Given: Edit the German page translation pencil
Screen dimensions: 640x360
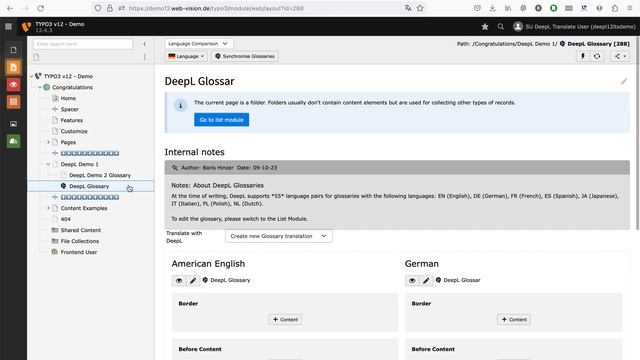Looking at the screenshot, I should coord(426,280).
